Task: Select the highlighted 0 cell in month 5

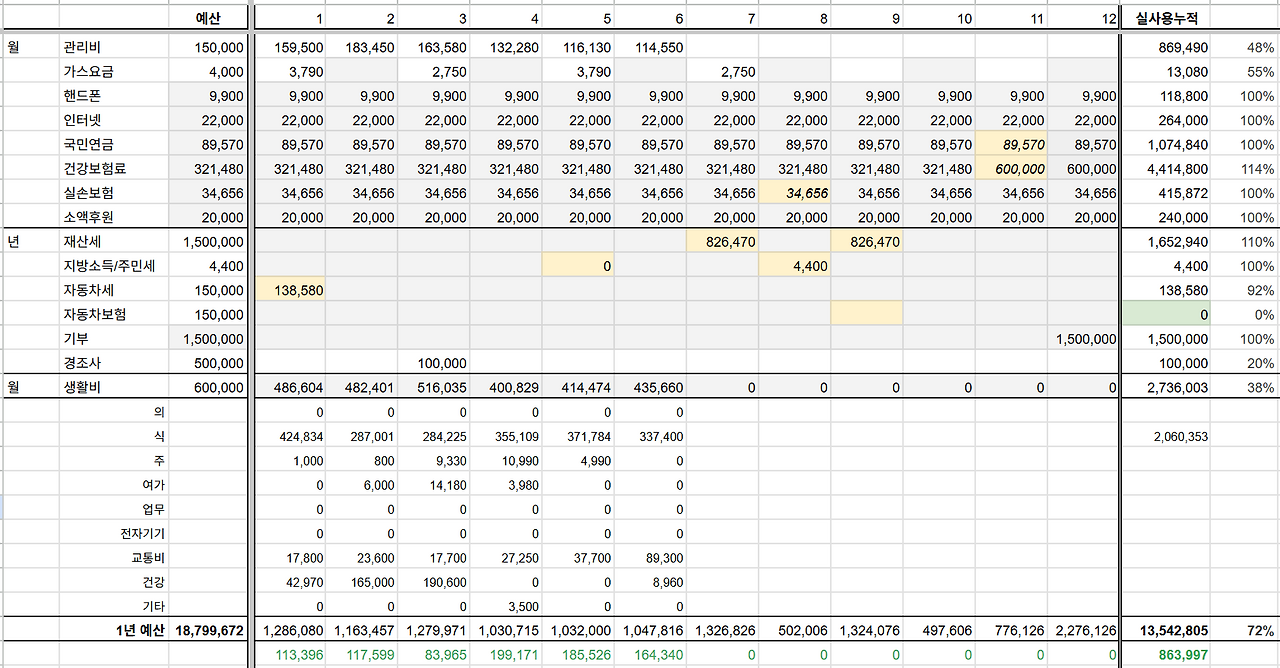Action: pyautogui.click(x=578, y=266)
